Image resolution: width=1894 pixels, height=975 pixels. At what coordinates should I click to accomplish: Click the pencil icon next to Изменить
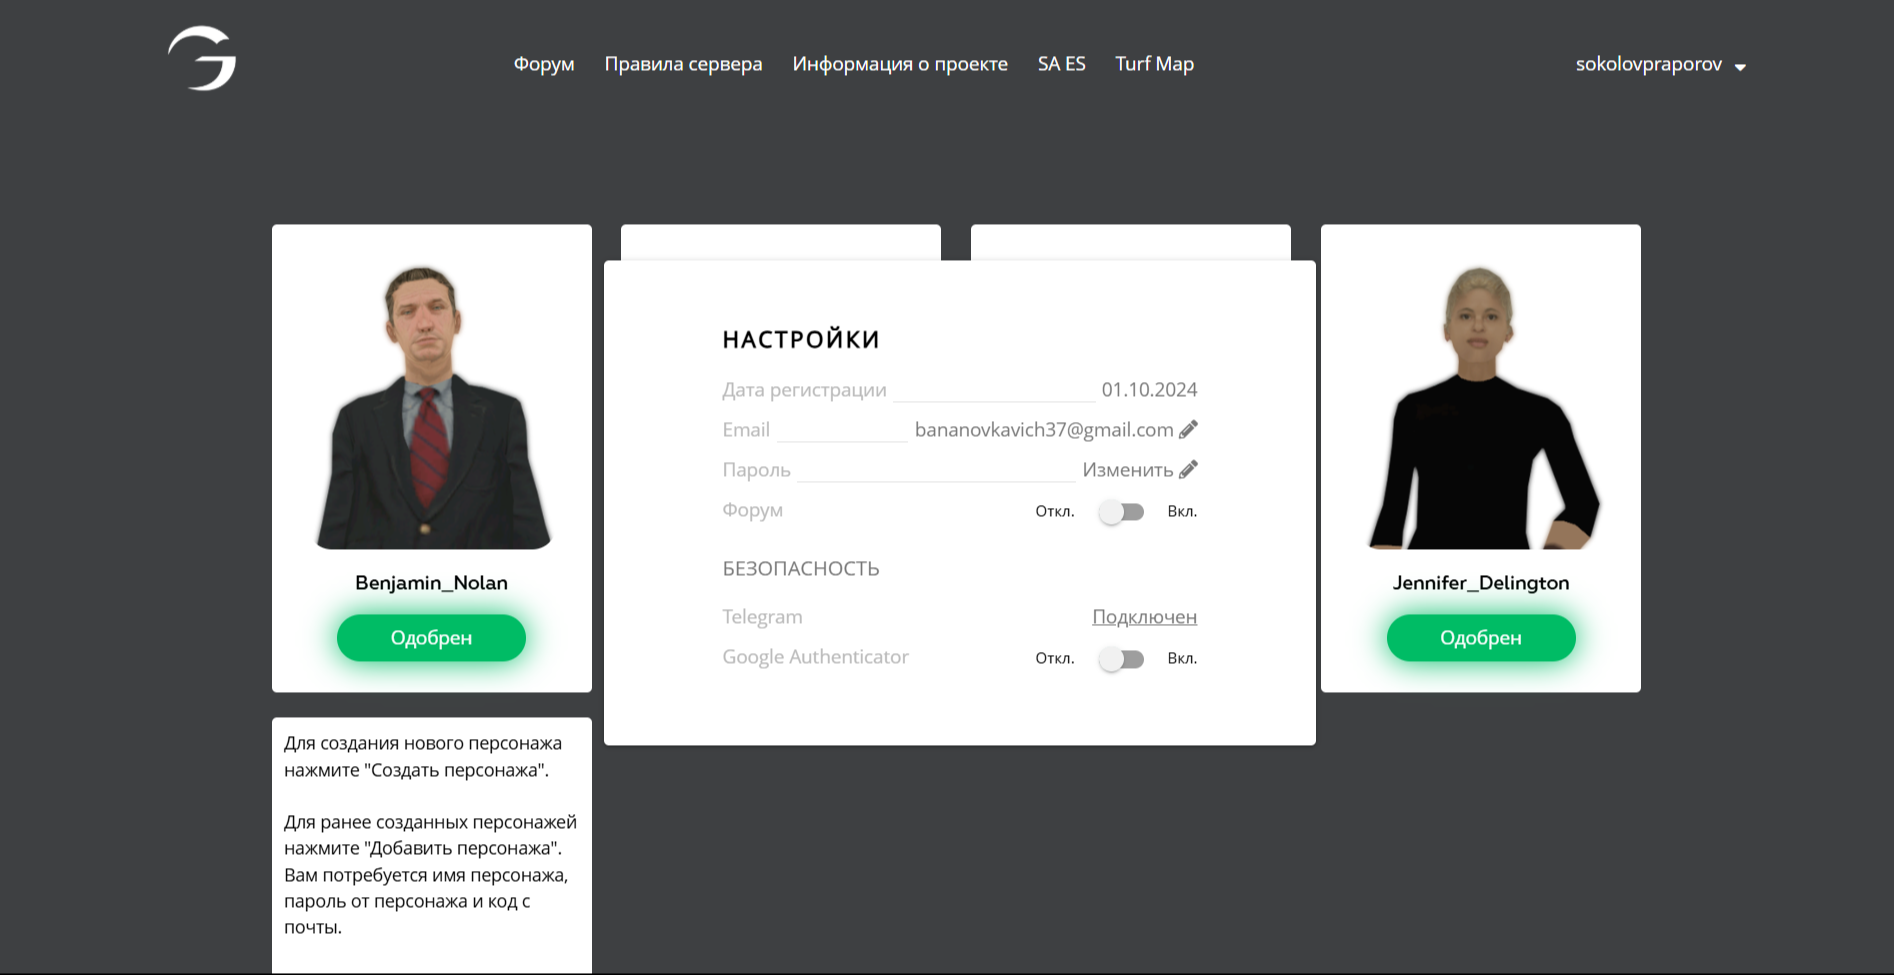[1188, 470]
